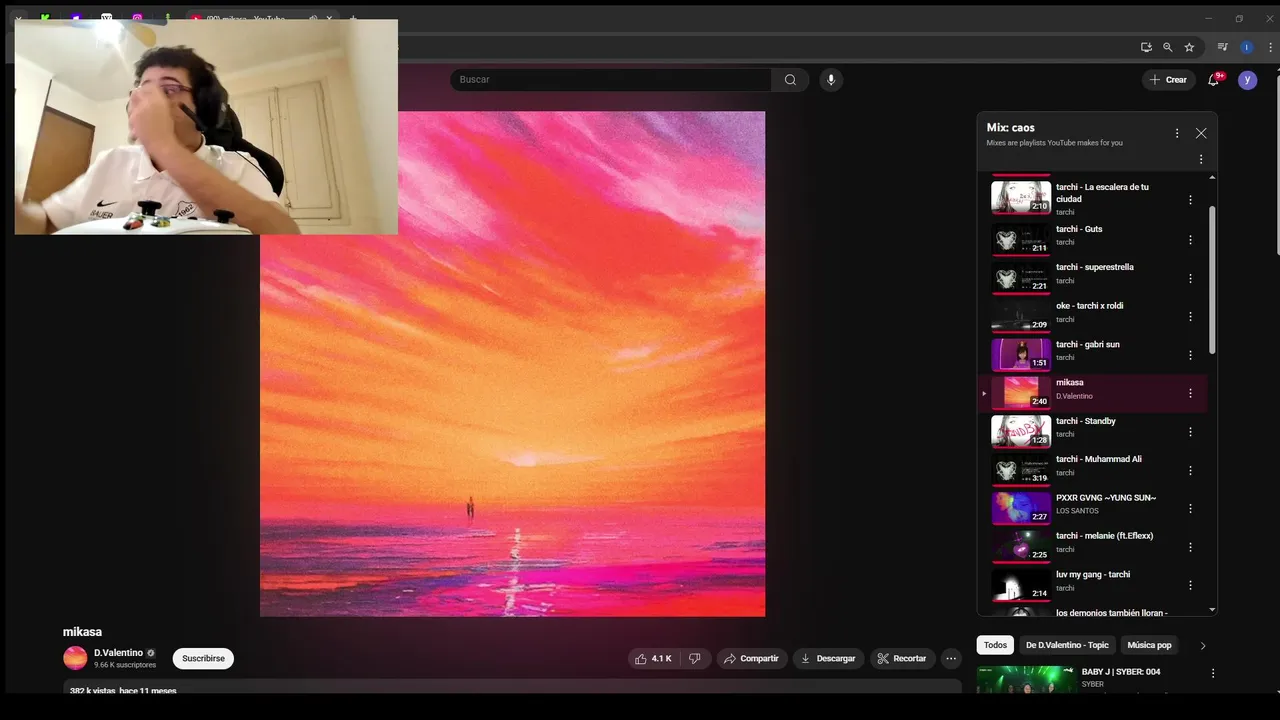Open options for tarchi - gabri sun
Viewport: 1280px width, 720px height.
[x=1190, y=355]
